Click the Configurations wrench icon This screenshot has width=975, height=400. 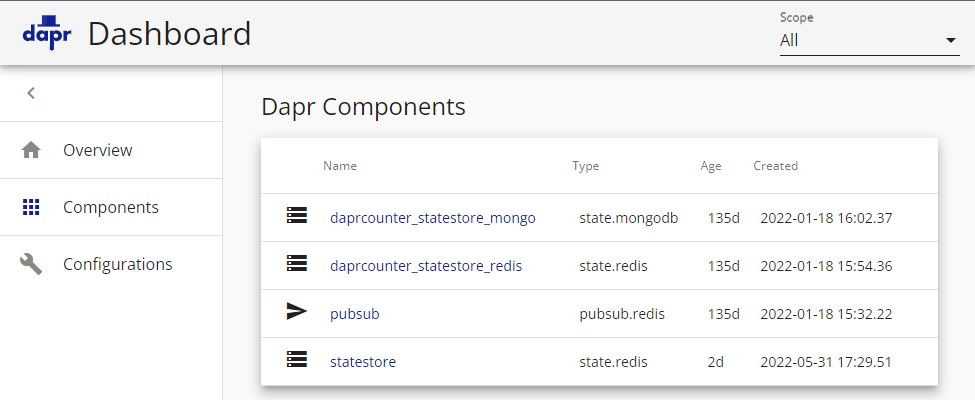pos(31,264)
